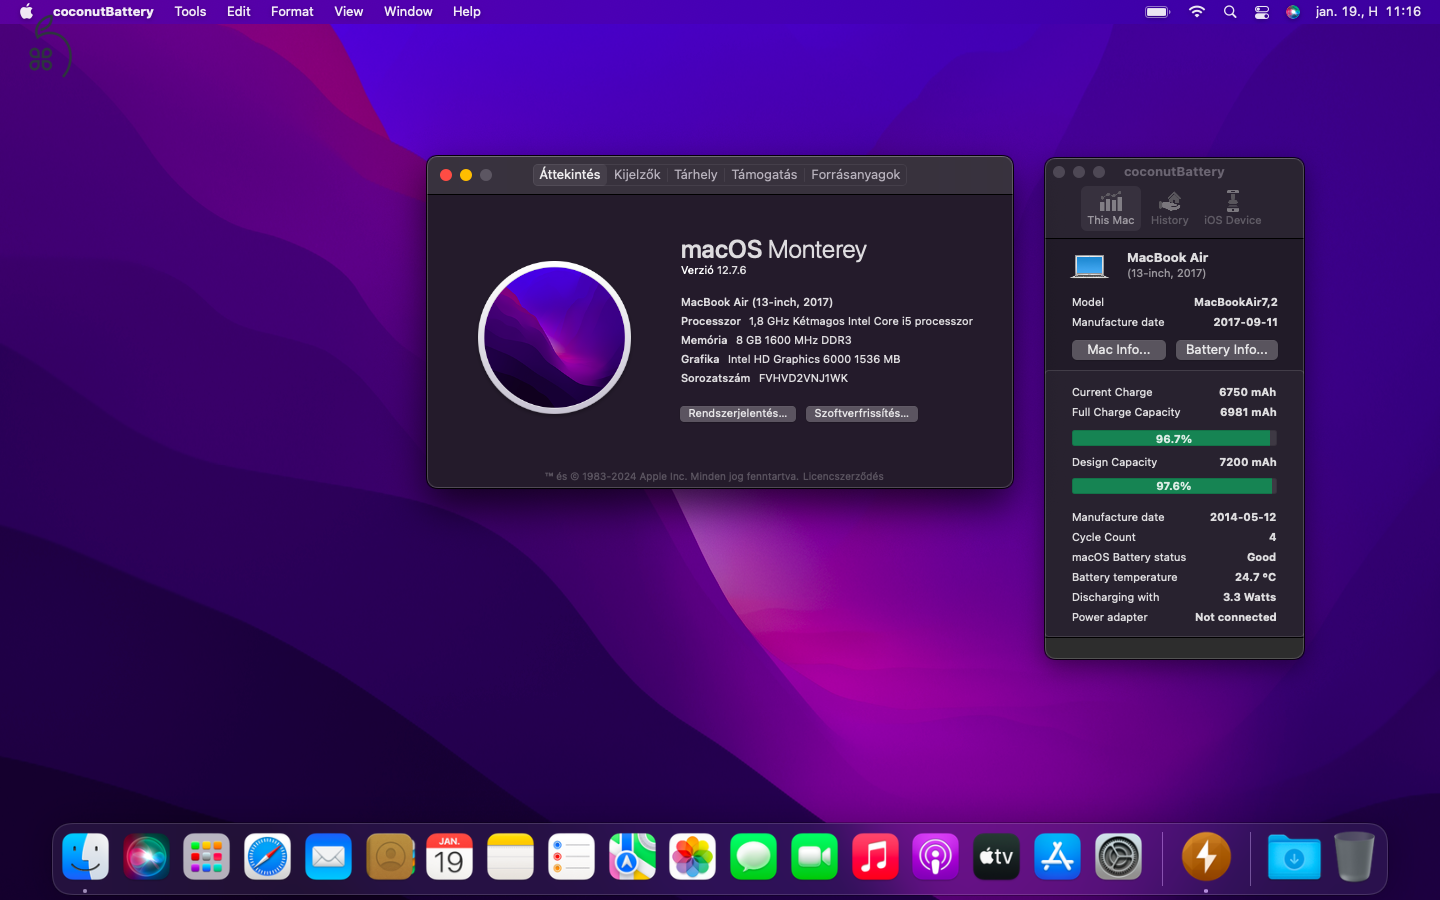Open System Preferences from the Dock

click(1117, 857)
